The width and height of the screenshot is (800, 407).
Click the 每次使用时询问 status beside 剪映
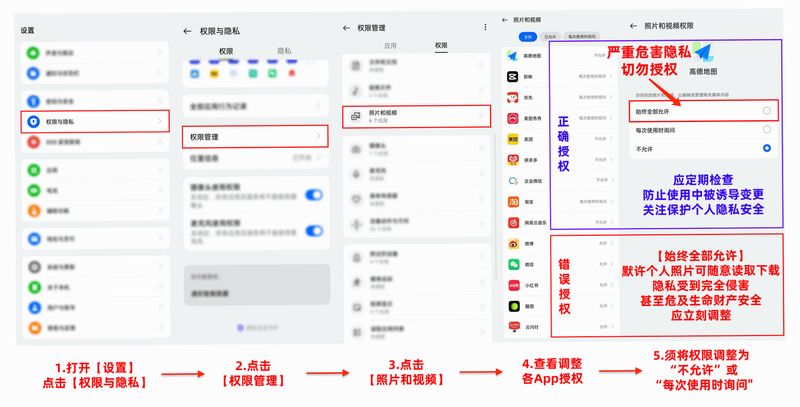pos(592,77)
